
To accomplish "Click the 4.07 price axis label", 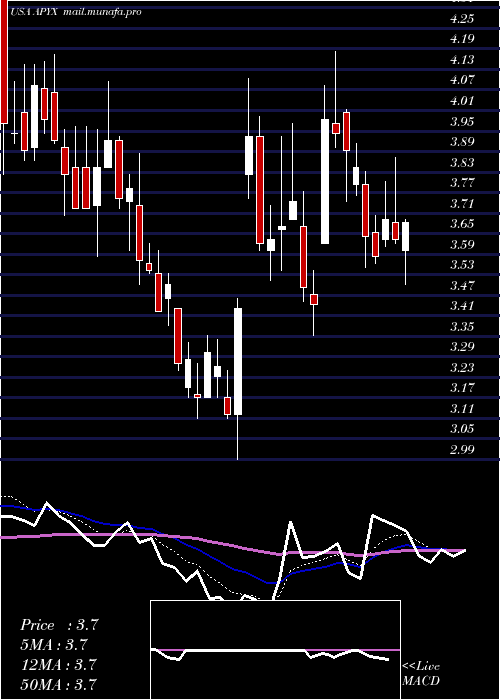I will pos(462,80).
